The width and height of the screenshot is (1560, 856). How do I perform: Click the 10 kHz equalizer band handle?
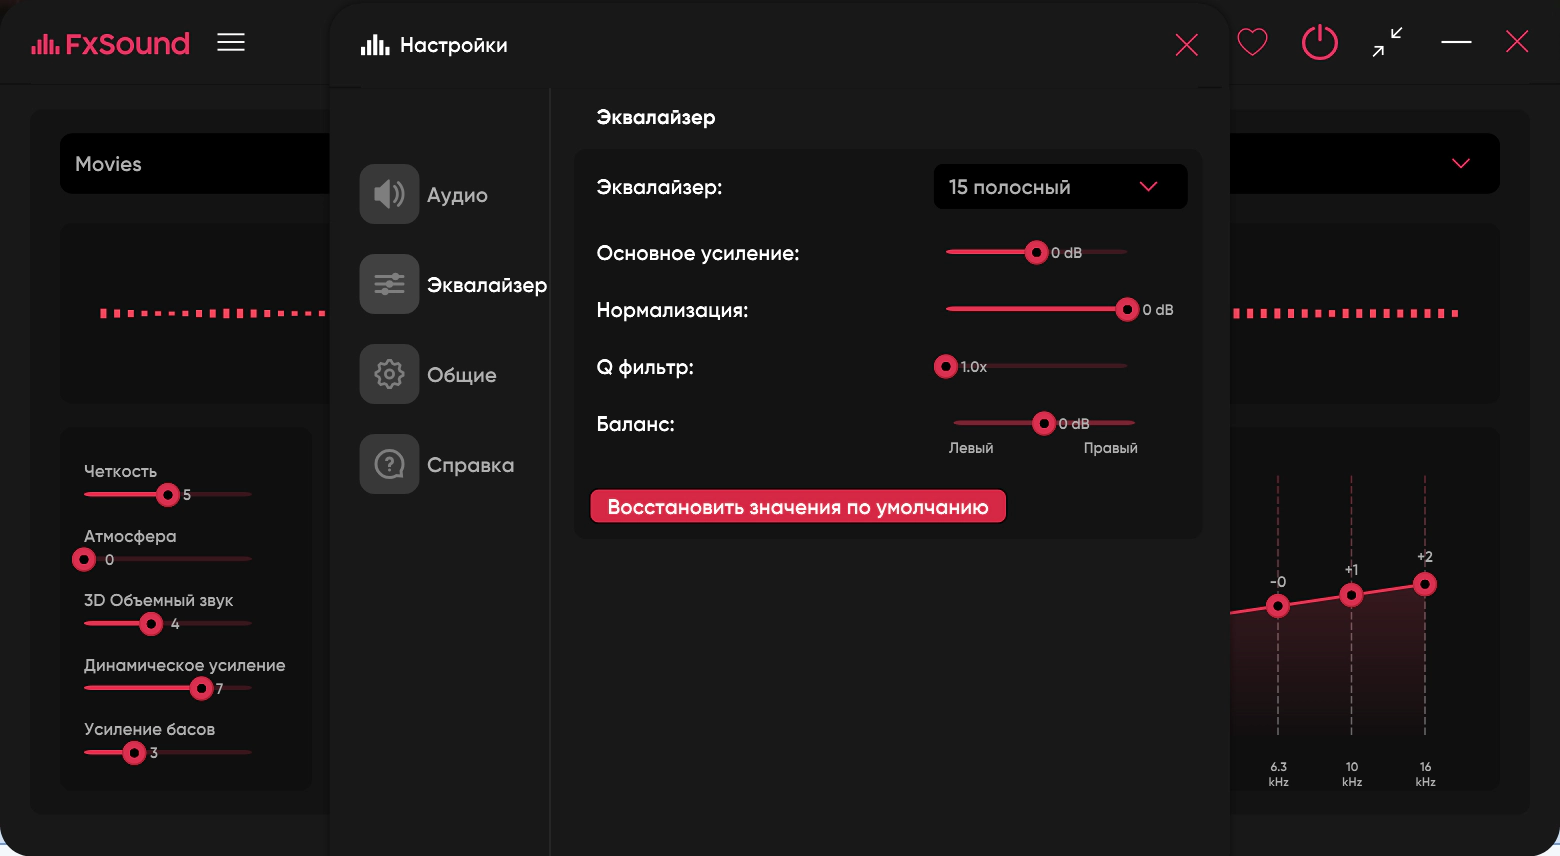[1351, 596]
